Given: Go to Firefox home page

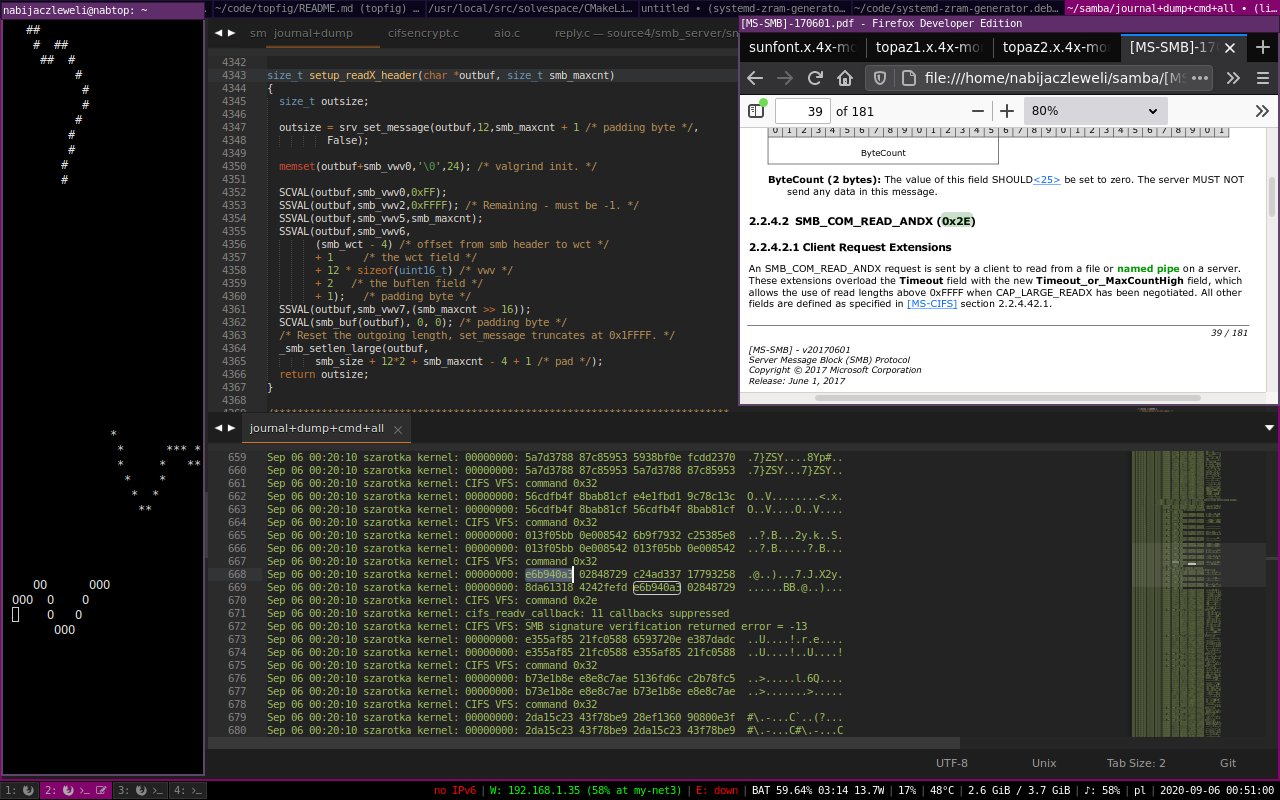Looking at the screenshot, I should point(845,78).
